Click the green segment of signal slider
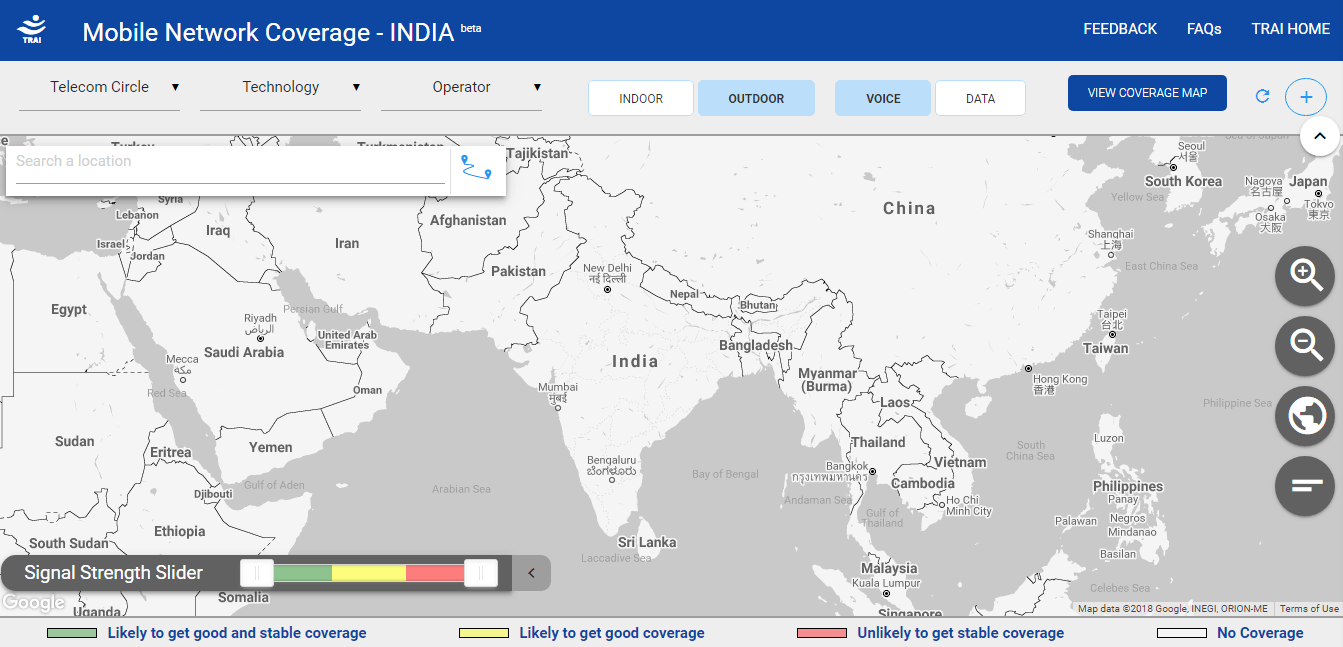 (x=302, y=573)
